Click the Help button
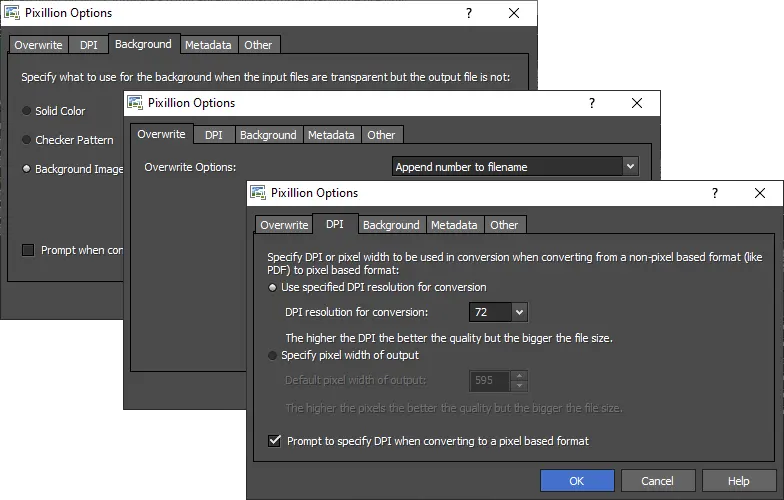 coord(739,480)
